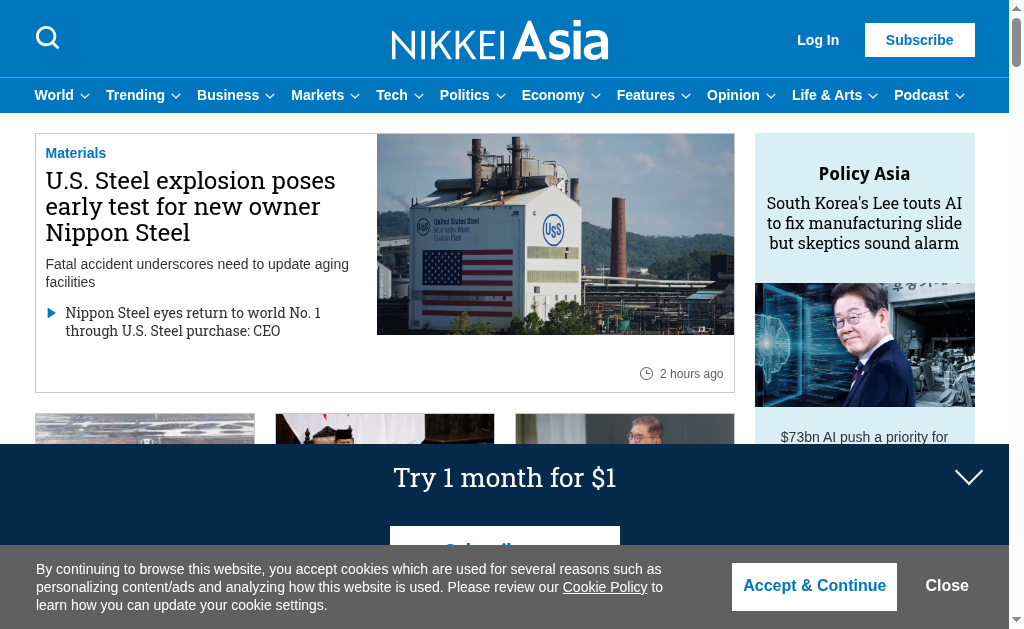Open the Life & Arts section
This screenshot has width=1024, height=629.
tap(827, 95)
